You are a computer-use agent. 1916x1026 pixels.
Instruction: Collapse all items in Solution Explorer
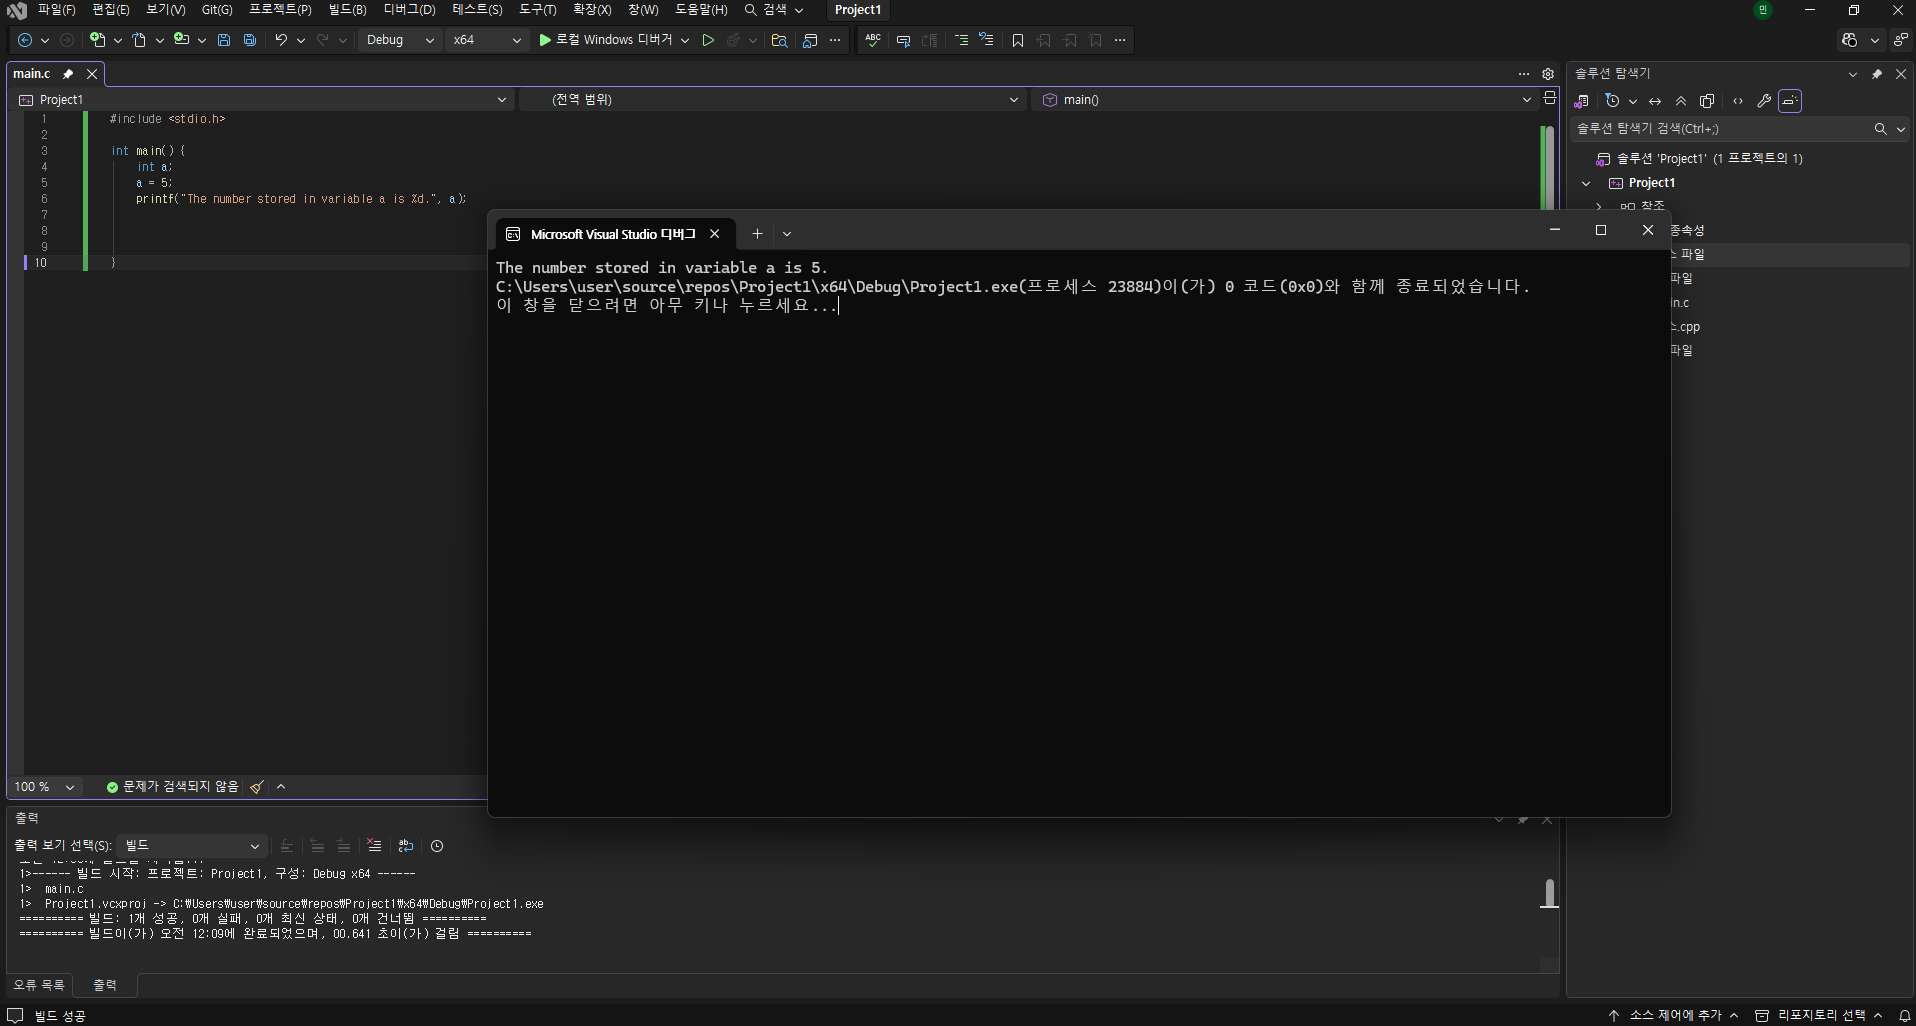point(1681,101)
